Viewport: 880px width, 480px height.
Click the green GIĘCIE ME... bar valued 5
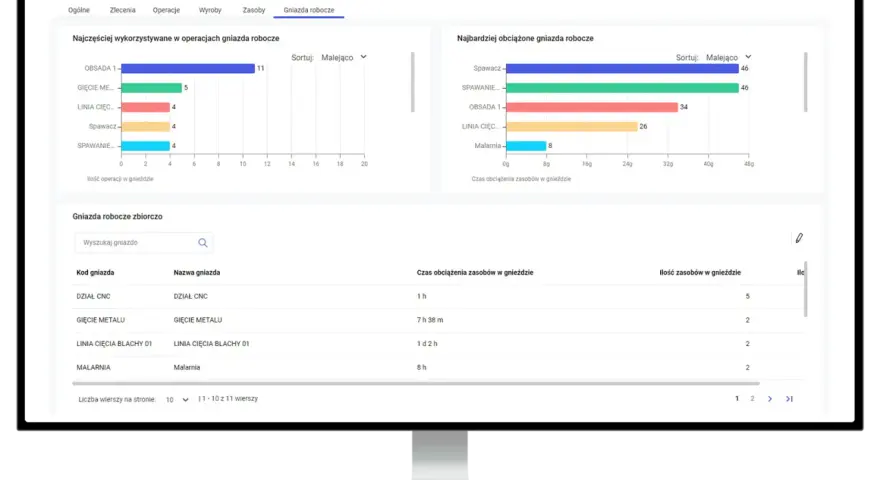click(x=152, y=88)
